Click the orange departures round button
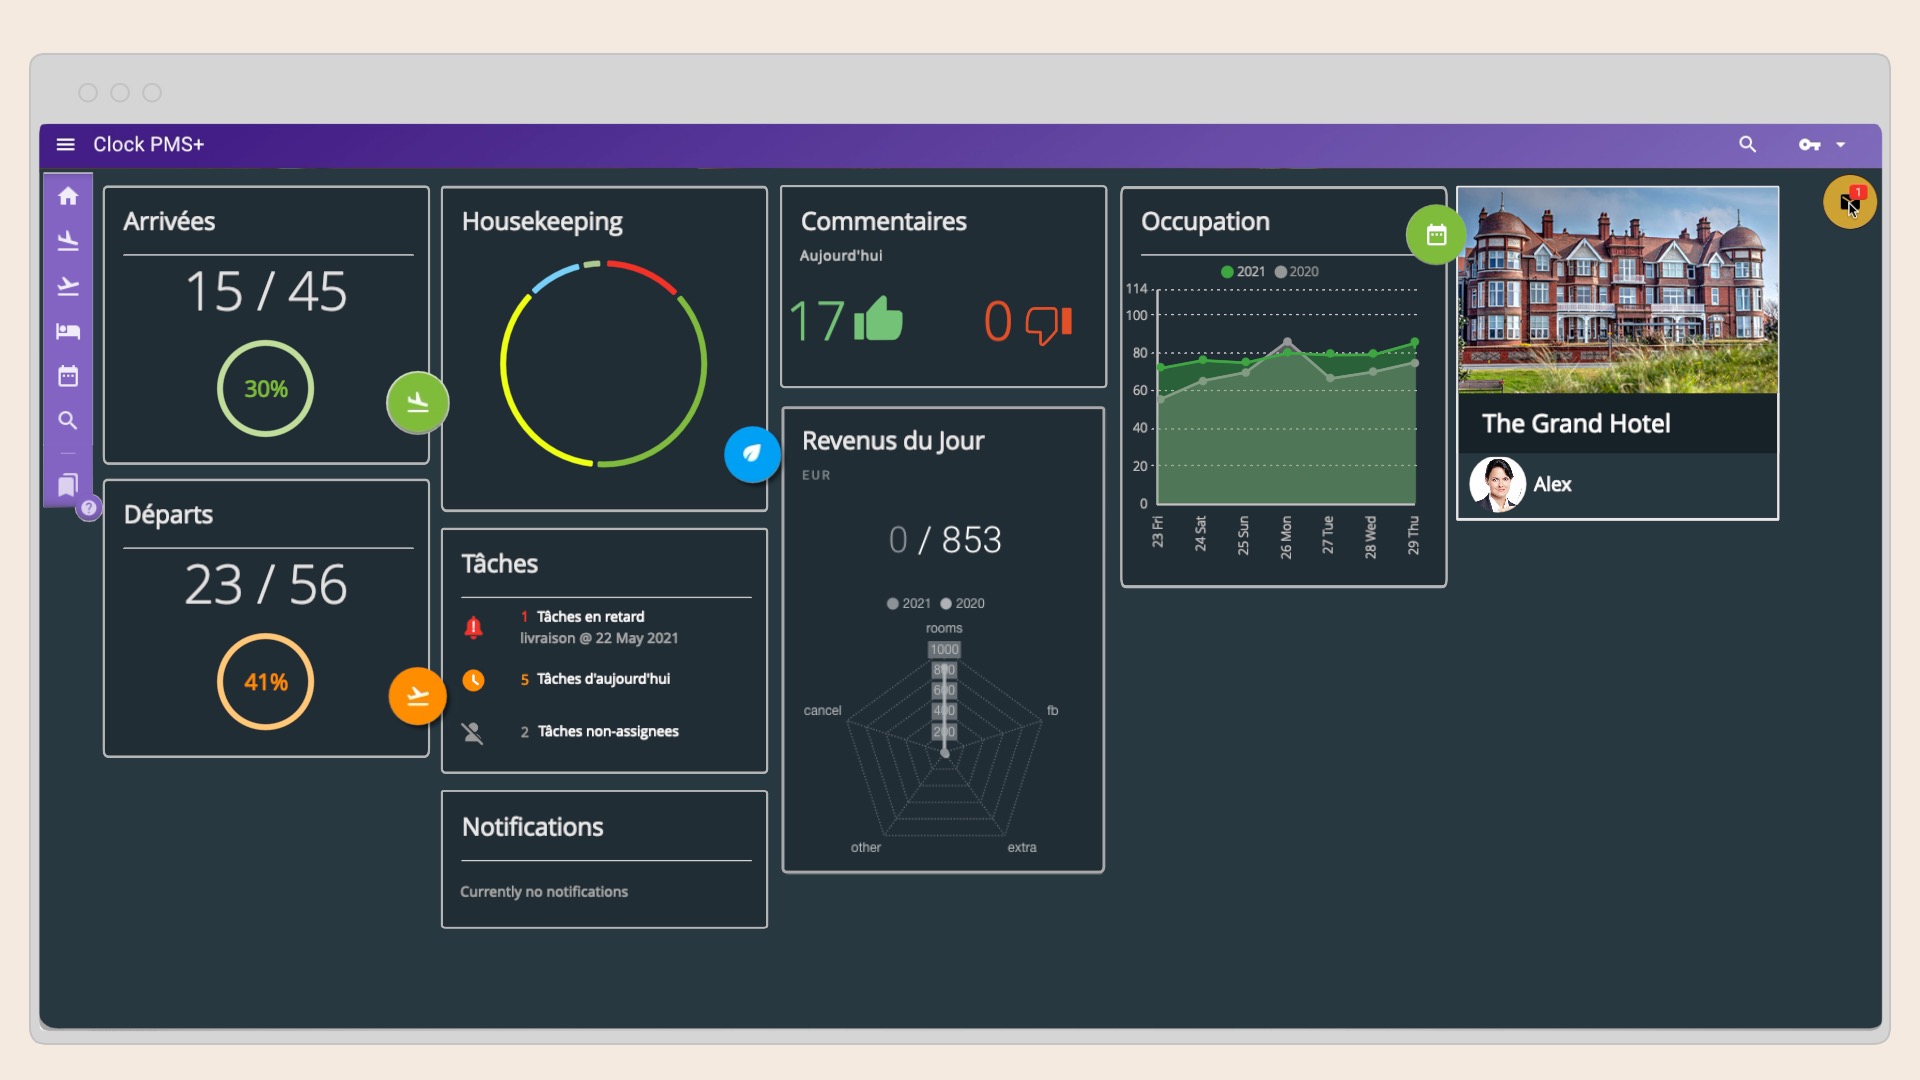The image size is (1920, 1080). [417, 696]
